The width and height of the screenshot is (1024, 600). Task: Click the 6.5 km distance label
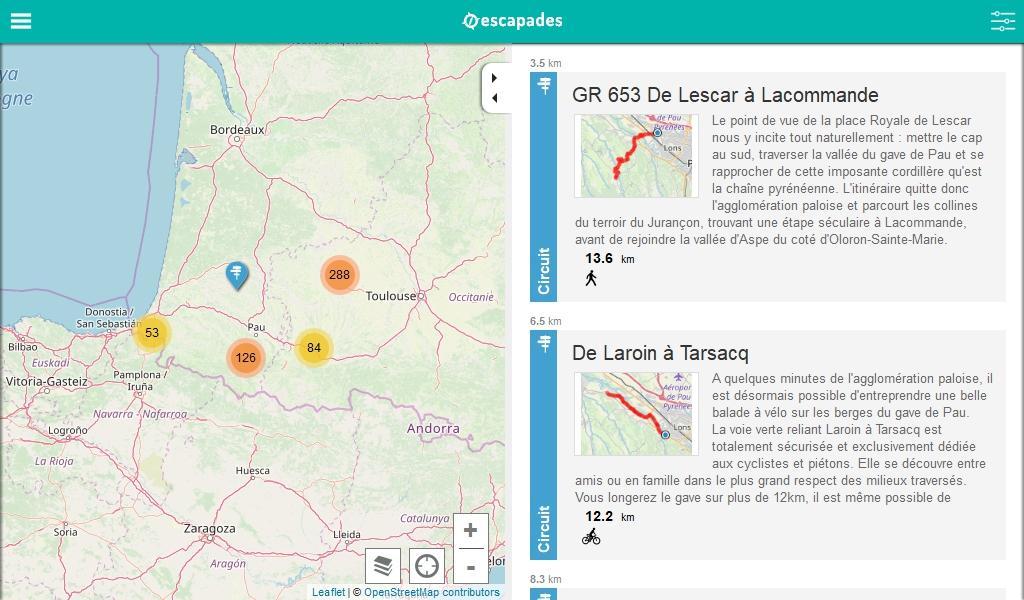coord(545,321)
